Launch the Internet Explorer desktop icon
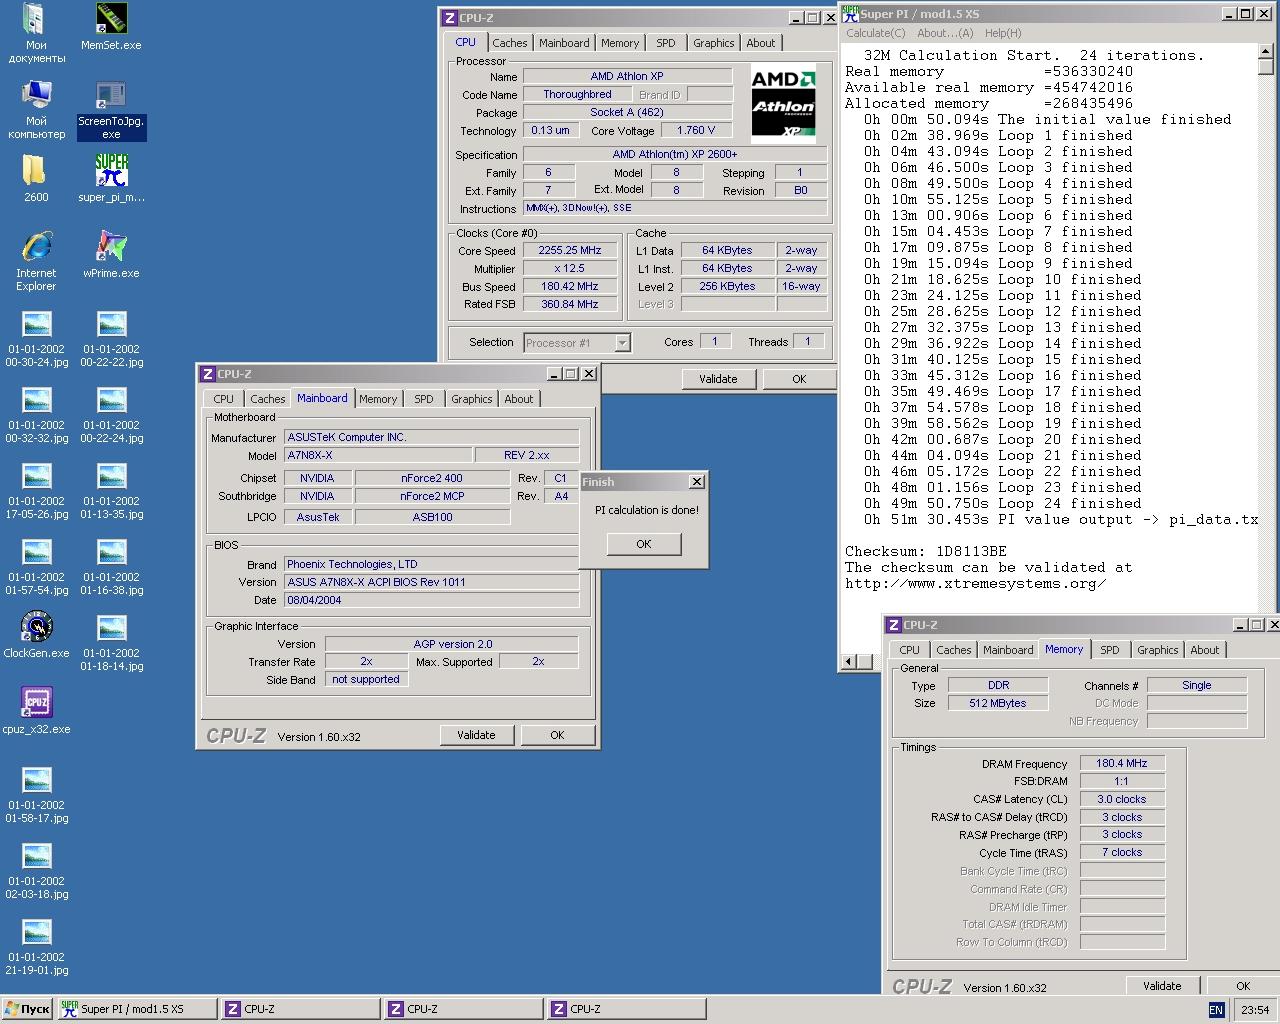1280x1024 pixels. click(x=36, y=261)
